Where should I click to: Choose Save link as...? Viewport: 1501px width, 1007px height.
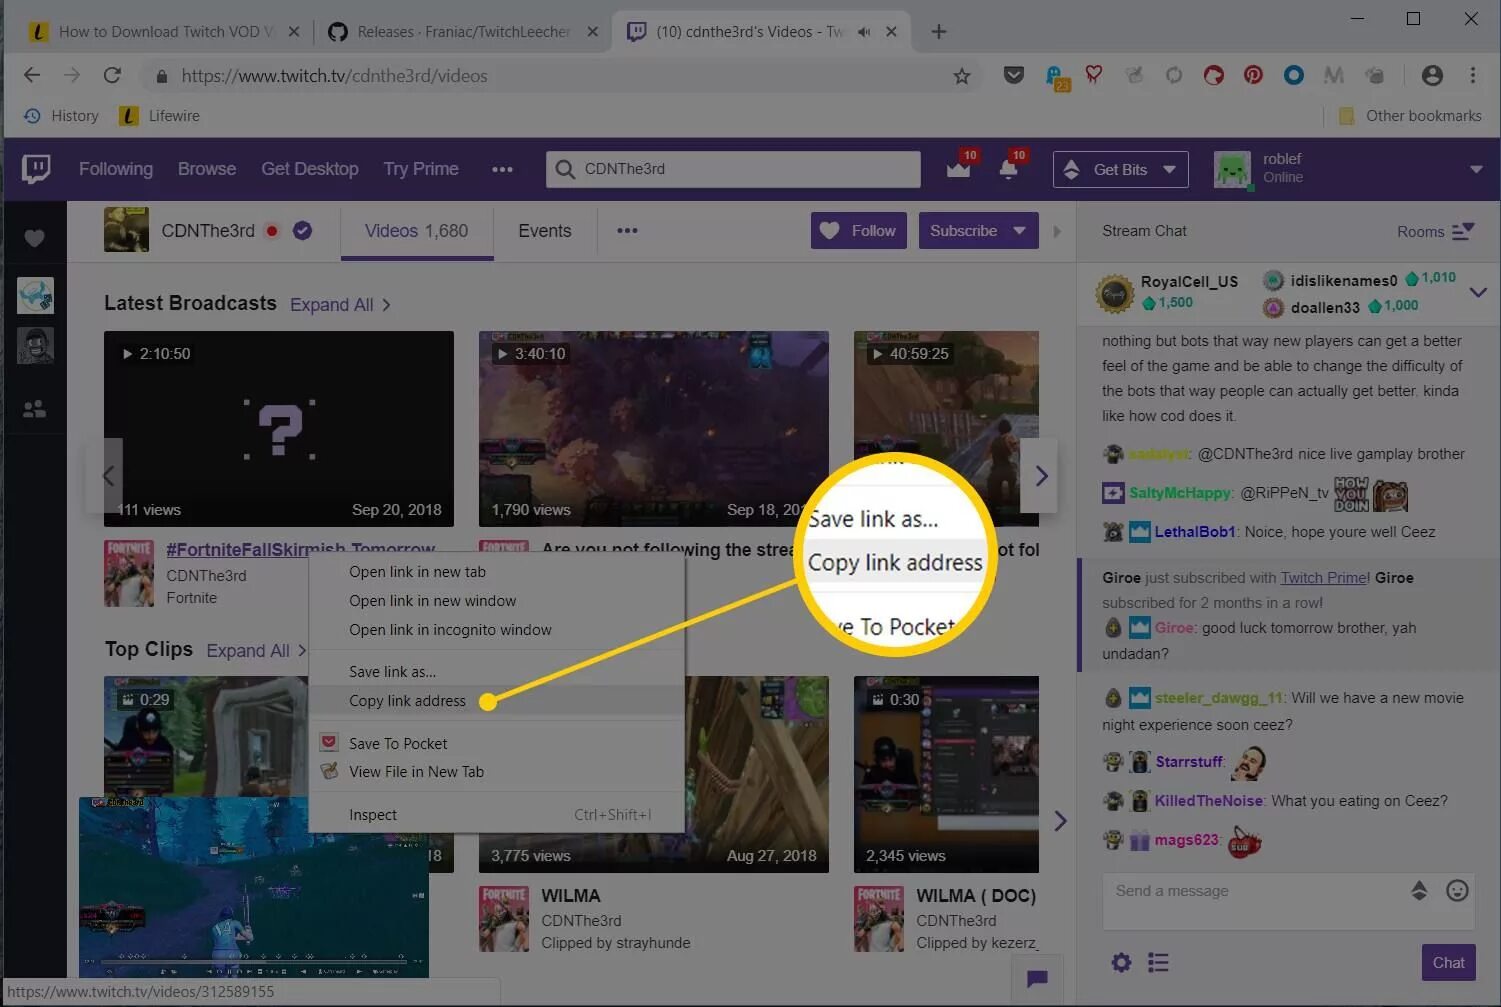coord(496,672)
